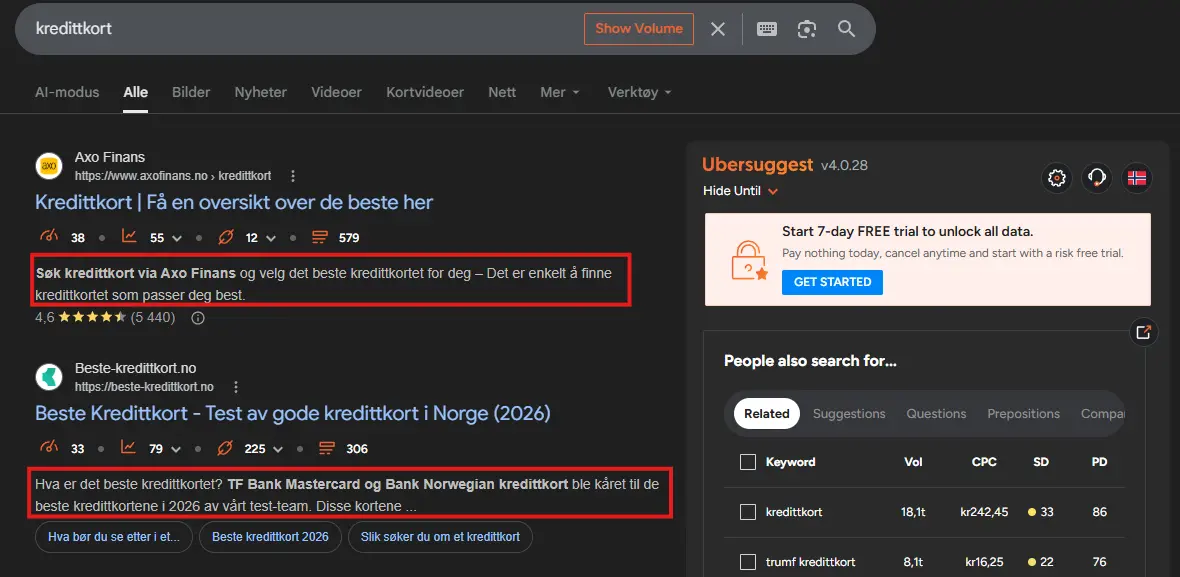Tick the checkbox for trumf kredittkort
Screen dimensions: 1180x577
pyautogui.click(x=747, y=562)
